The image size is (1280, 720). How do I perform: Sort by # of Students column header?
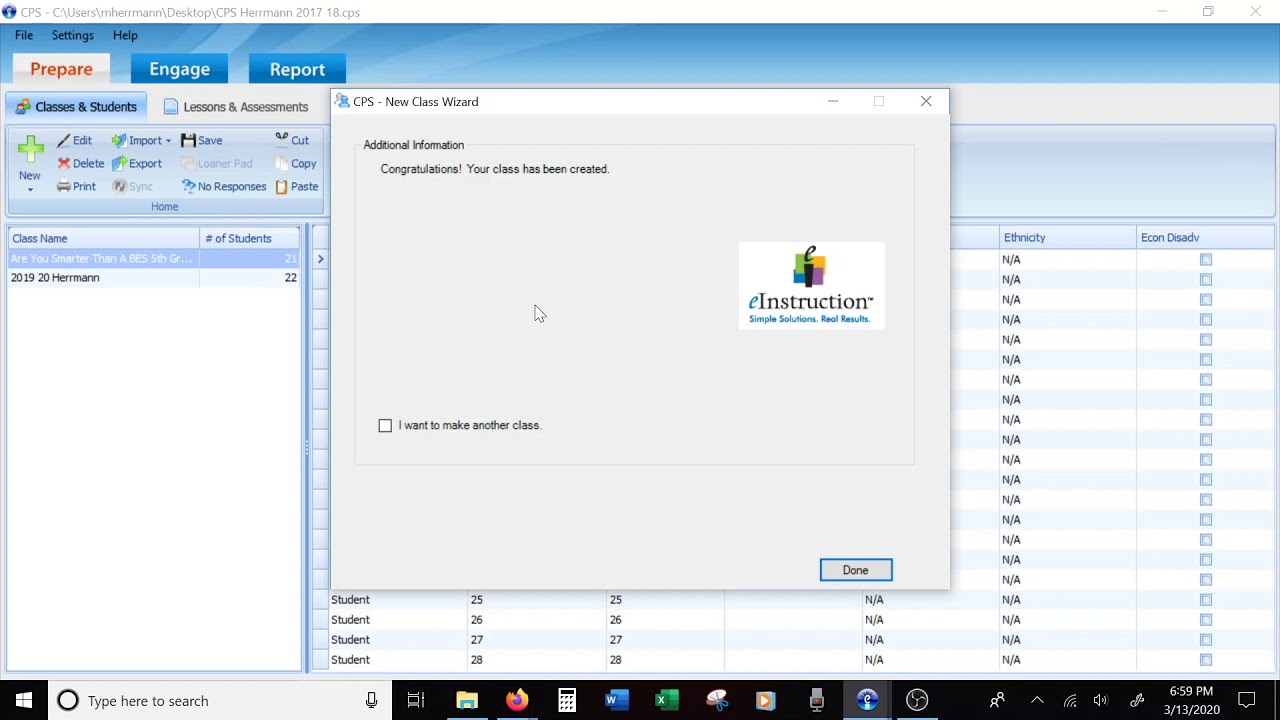pos(250,238)
